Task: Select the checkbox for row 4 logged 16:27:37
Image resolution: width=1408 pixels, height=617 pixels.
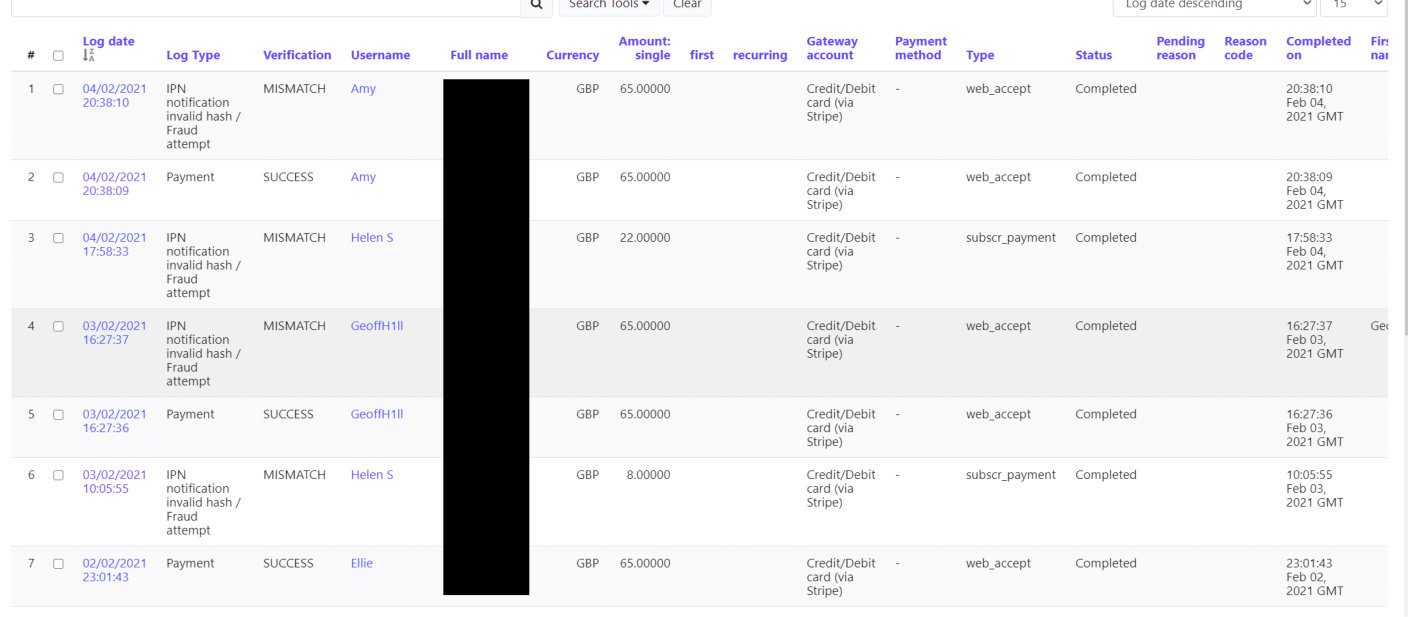Action: tap(58, 326)
